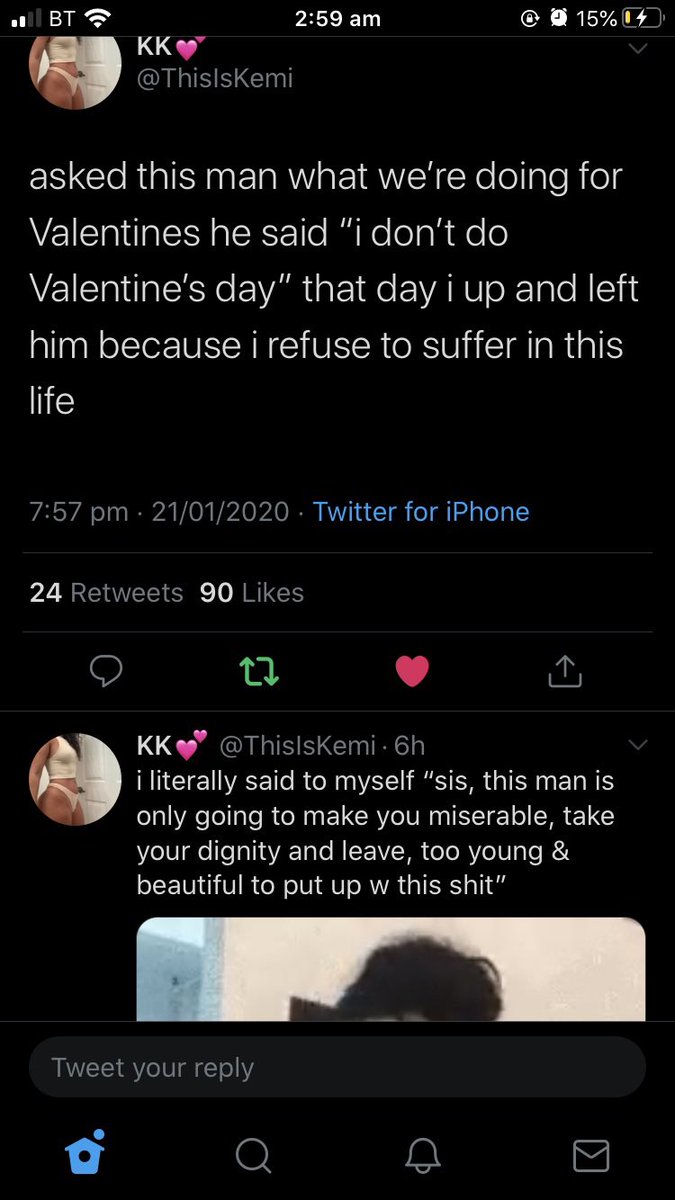Expand the reply tweet's chevron menu
675x1200 pixels.
637,744
